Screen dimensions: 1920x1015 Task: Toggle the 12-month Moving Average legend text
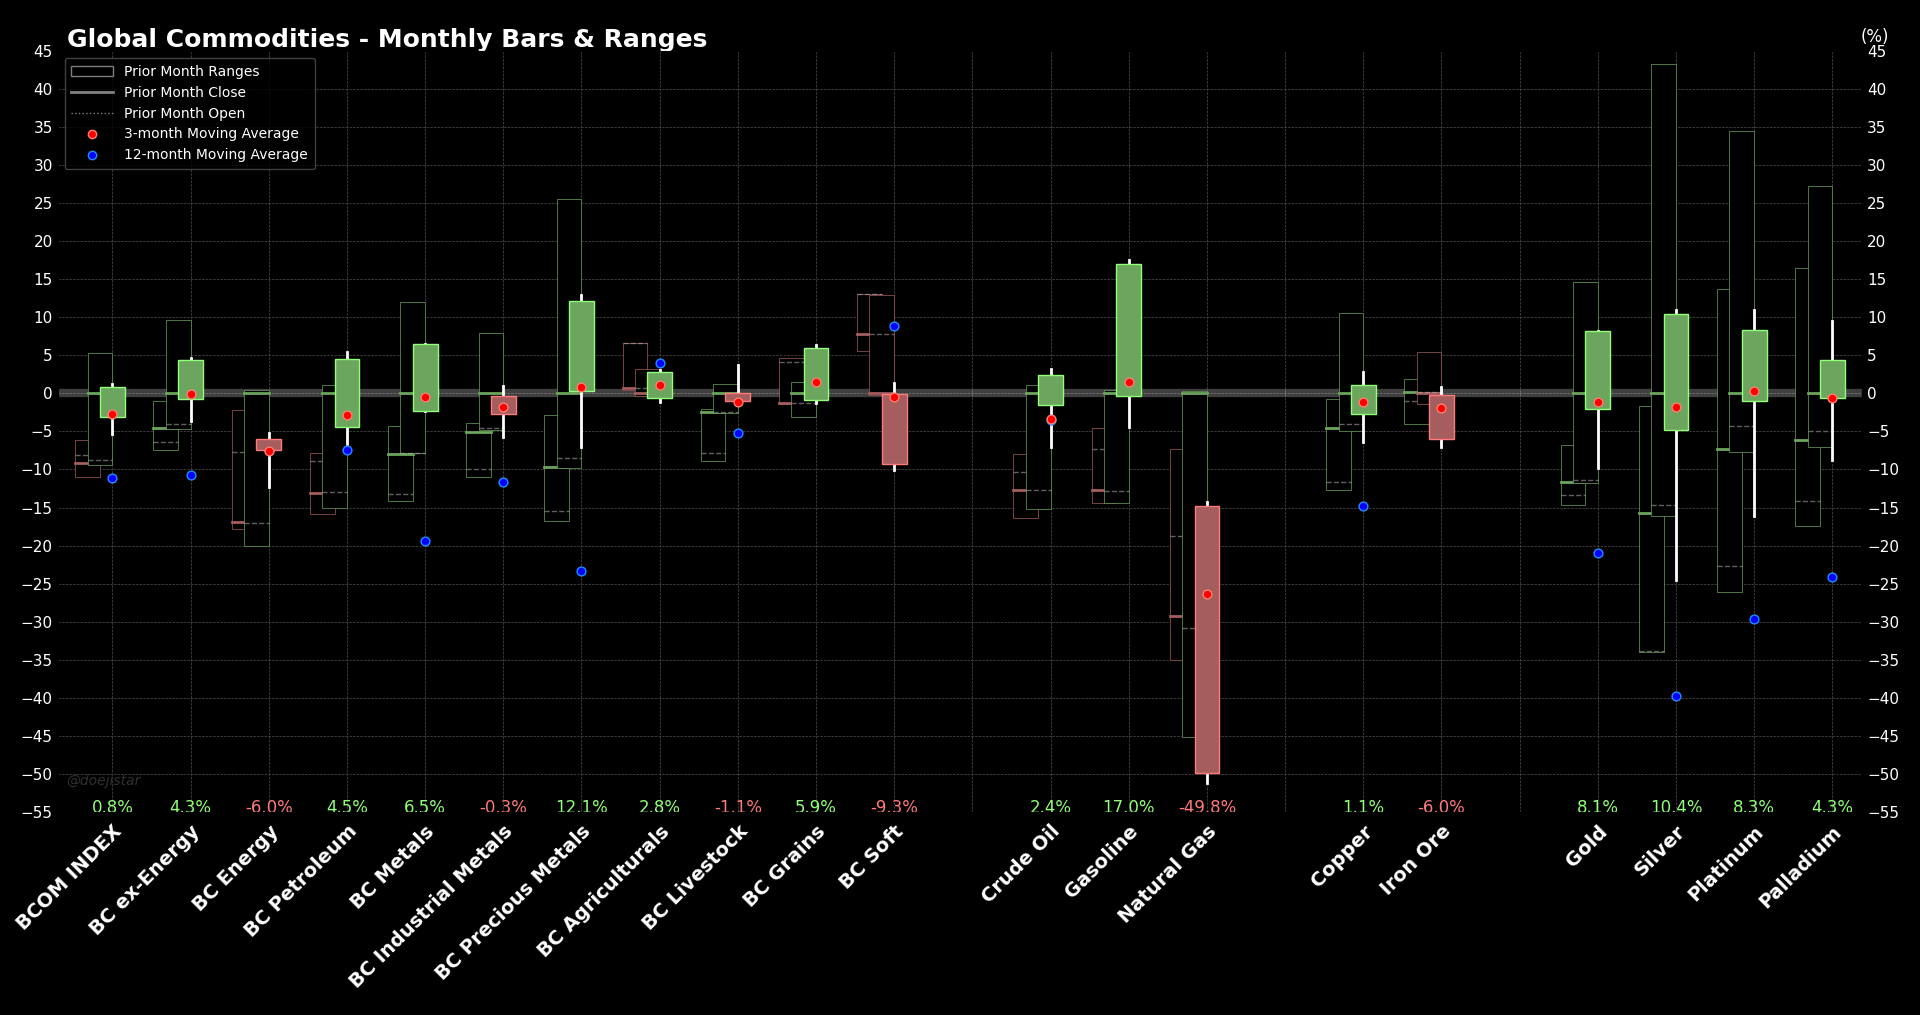[x=215, y=154]
